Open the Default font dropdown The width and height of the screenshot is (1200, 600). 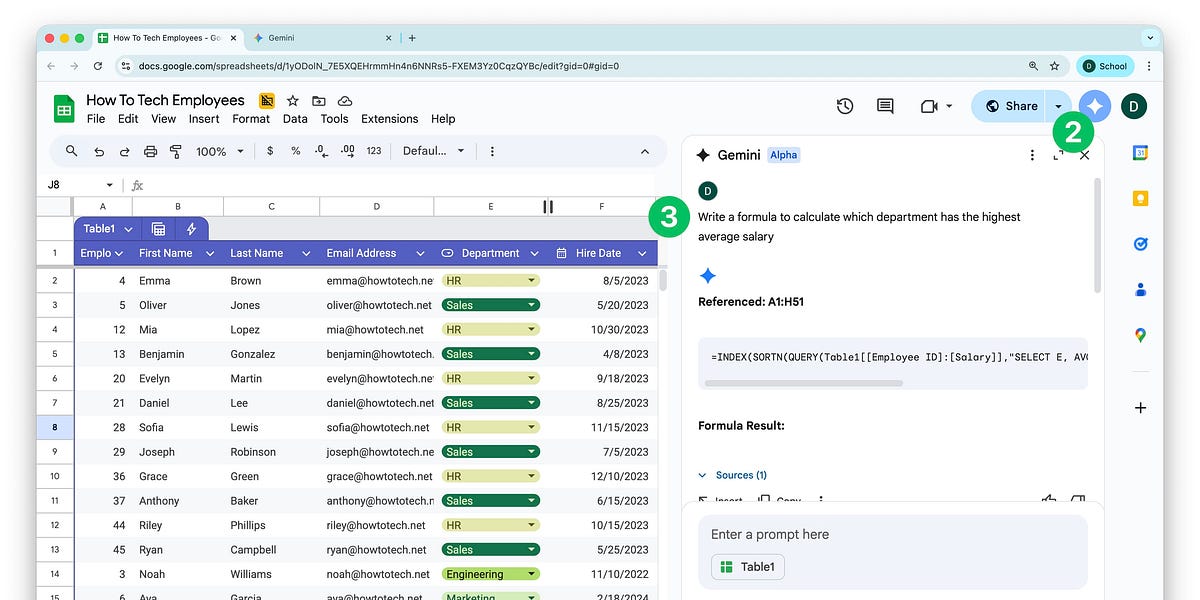click(x=434, y=151)
